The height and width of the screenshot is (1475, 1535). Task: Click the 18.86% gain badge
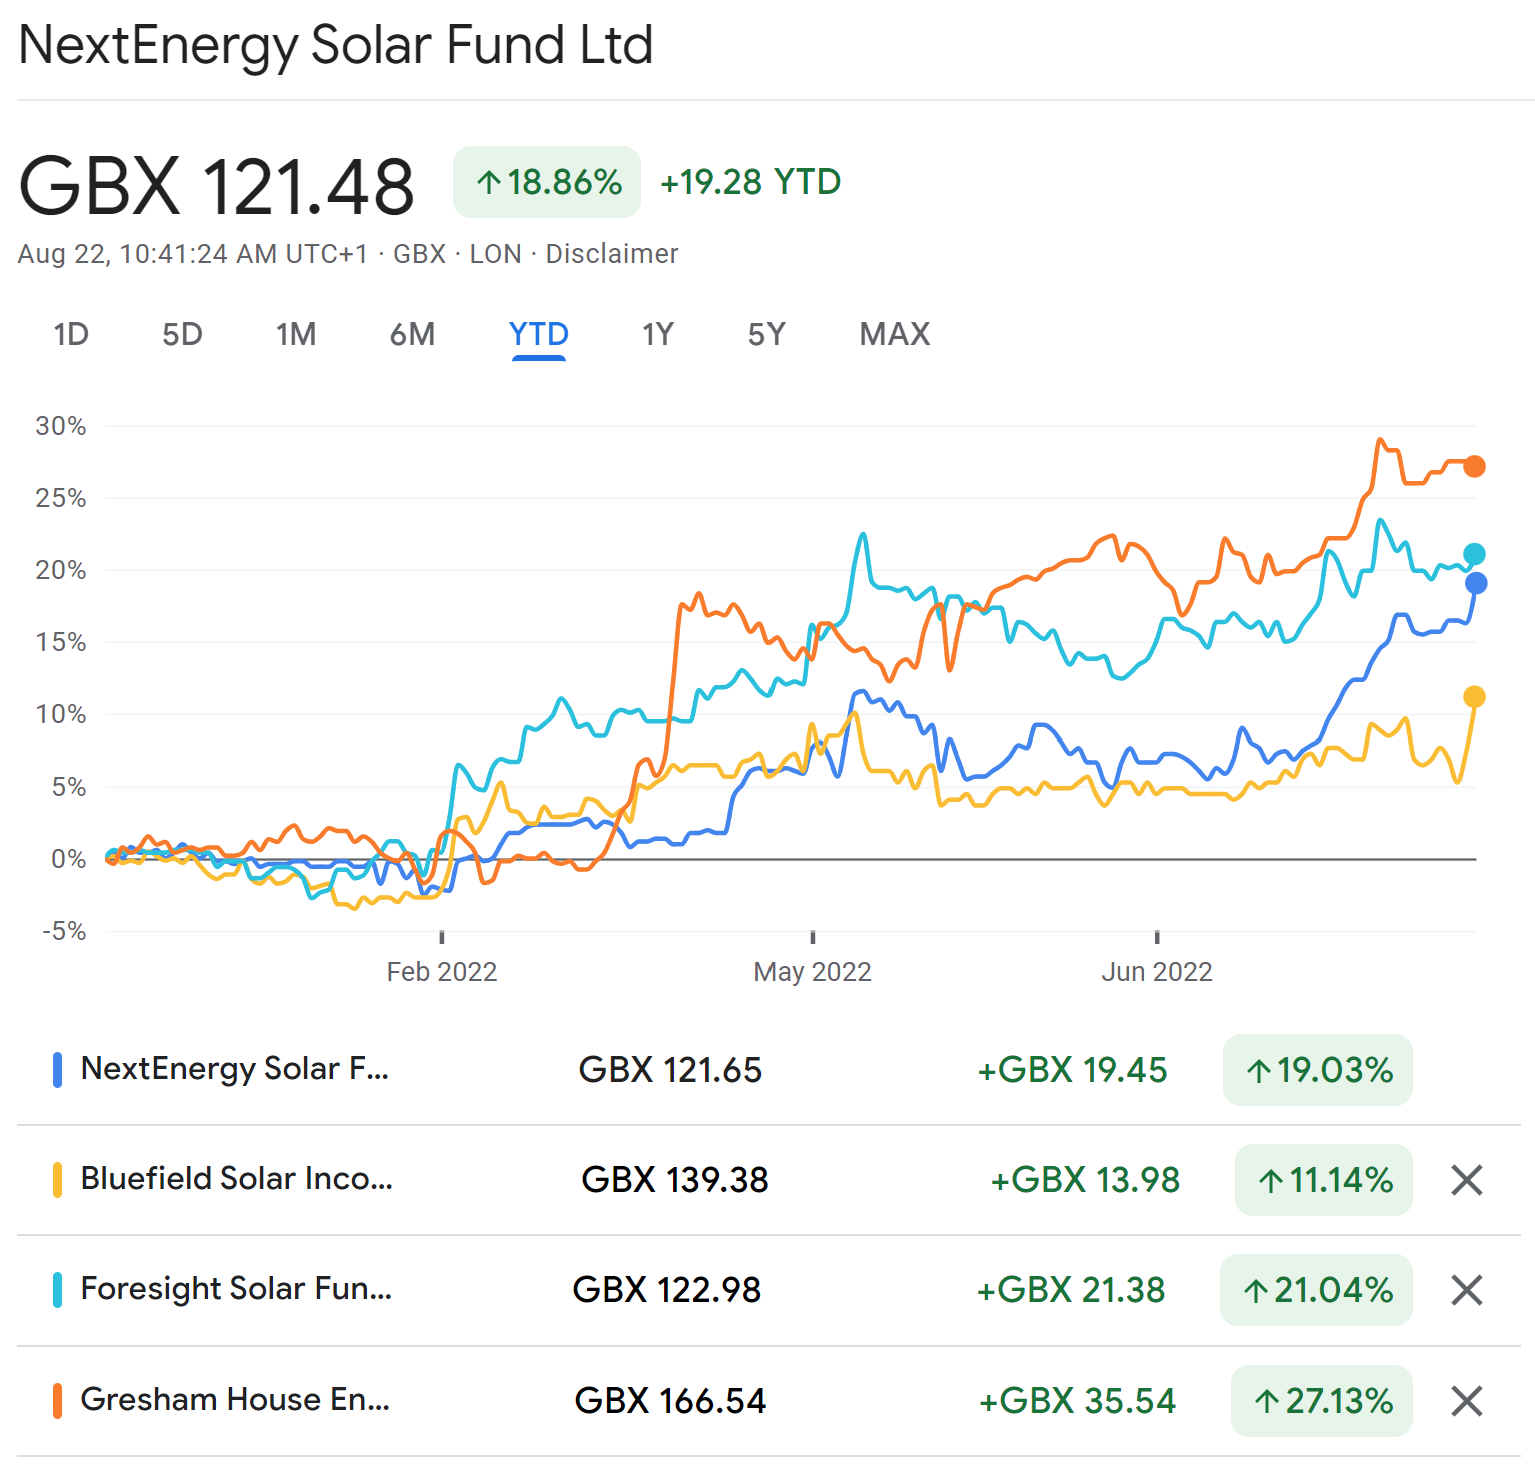click(x=547, y=182)
